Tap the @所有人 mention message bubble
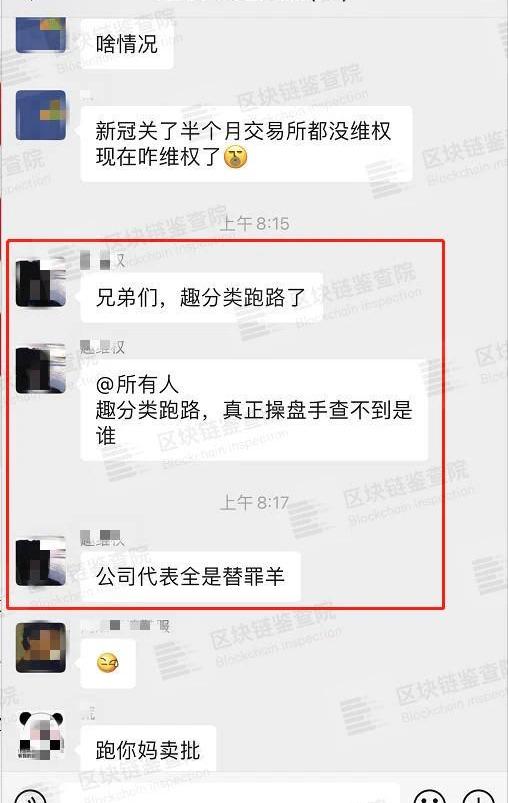This screenshot has width=508, height=803. (253, 410)
